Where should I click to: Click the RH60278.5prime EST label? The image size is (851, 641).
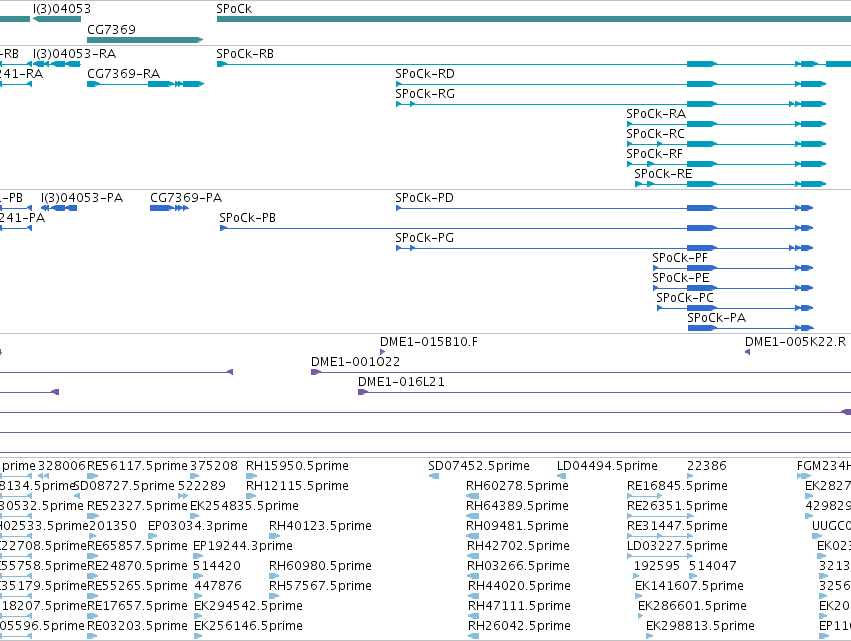point(517,486)
